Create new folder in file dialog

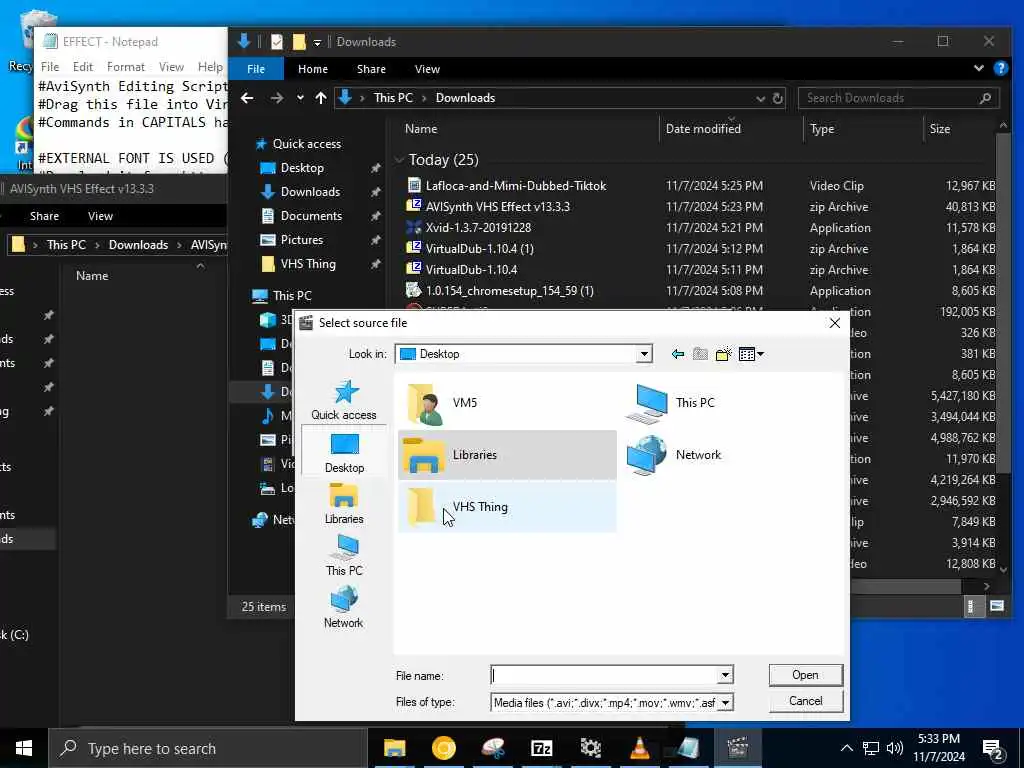tap(723, 354)
